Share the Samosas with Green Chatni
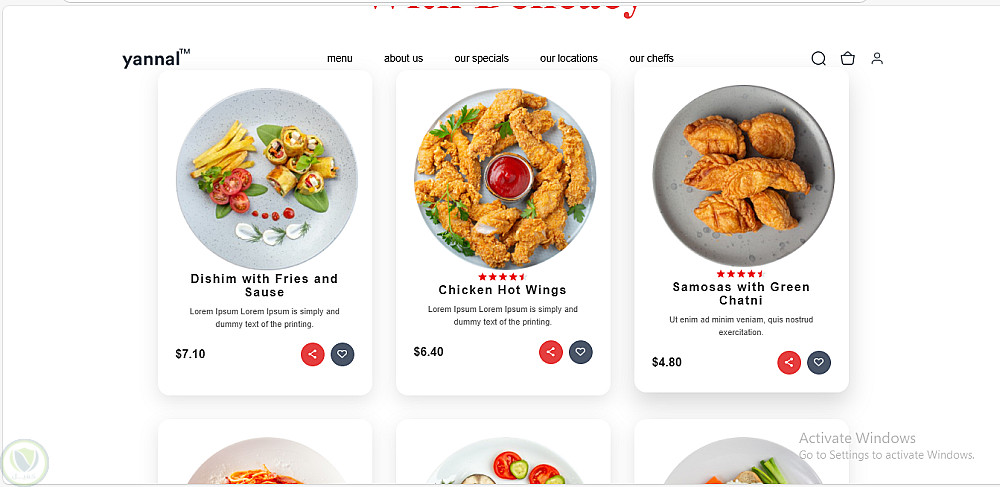 (789, 363)
